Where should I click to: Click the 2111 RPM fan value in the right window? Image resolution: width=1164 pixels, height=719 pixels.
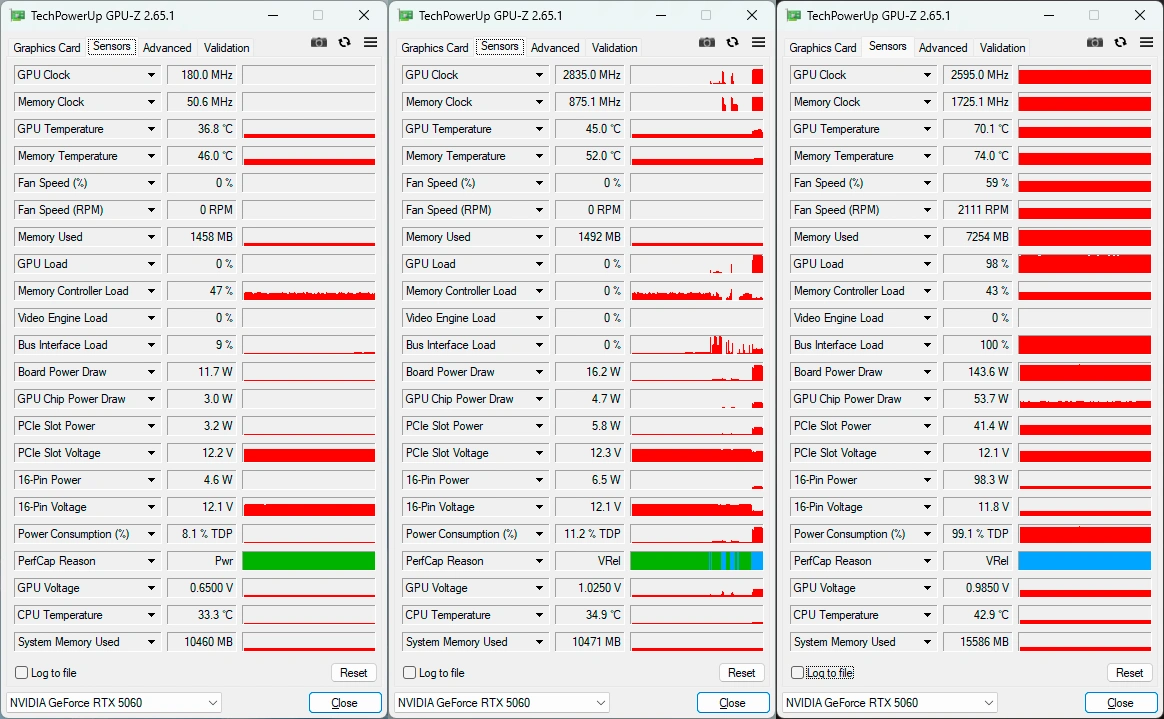point(978,210)
